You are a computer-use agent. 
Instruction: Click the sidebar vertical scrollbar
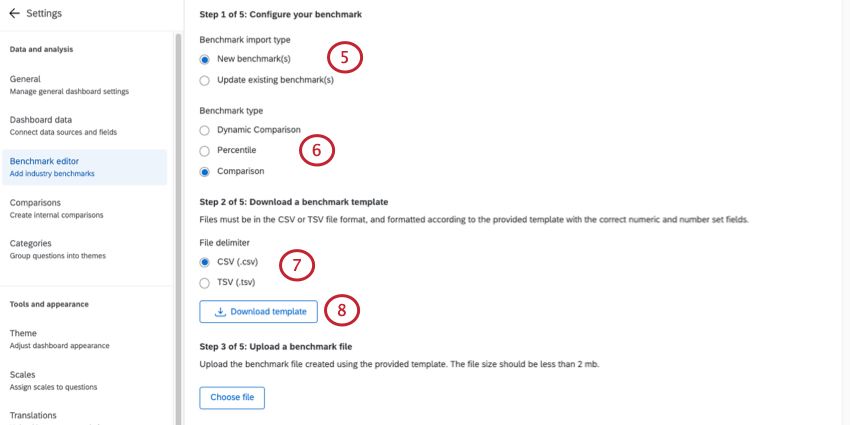tap(178, 200)
